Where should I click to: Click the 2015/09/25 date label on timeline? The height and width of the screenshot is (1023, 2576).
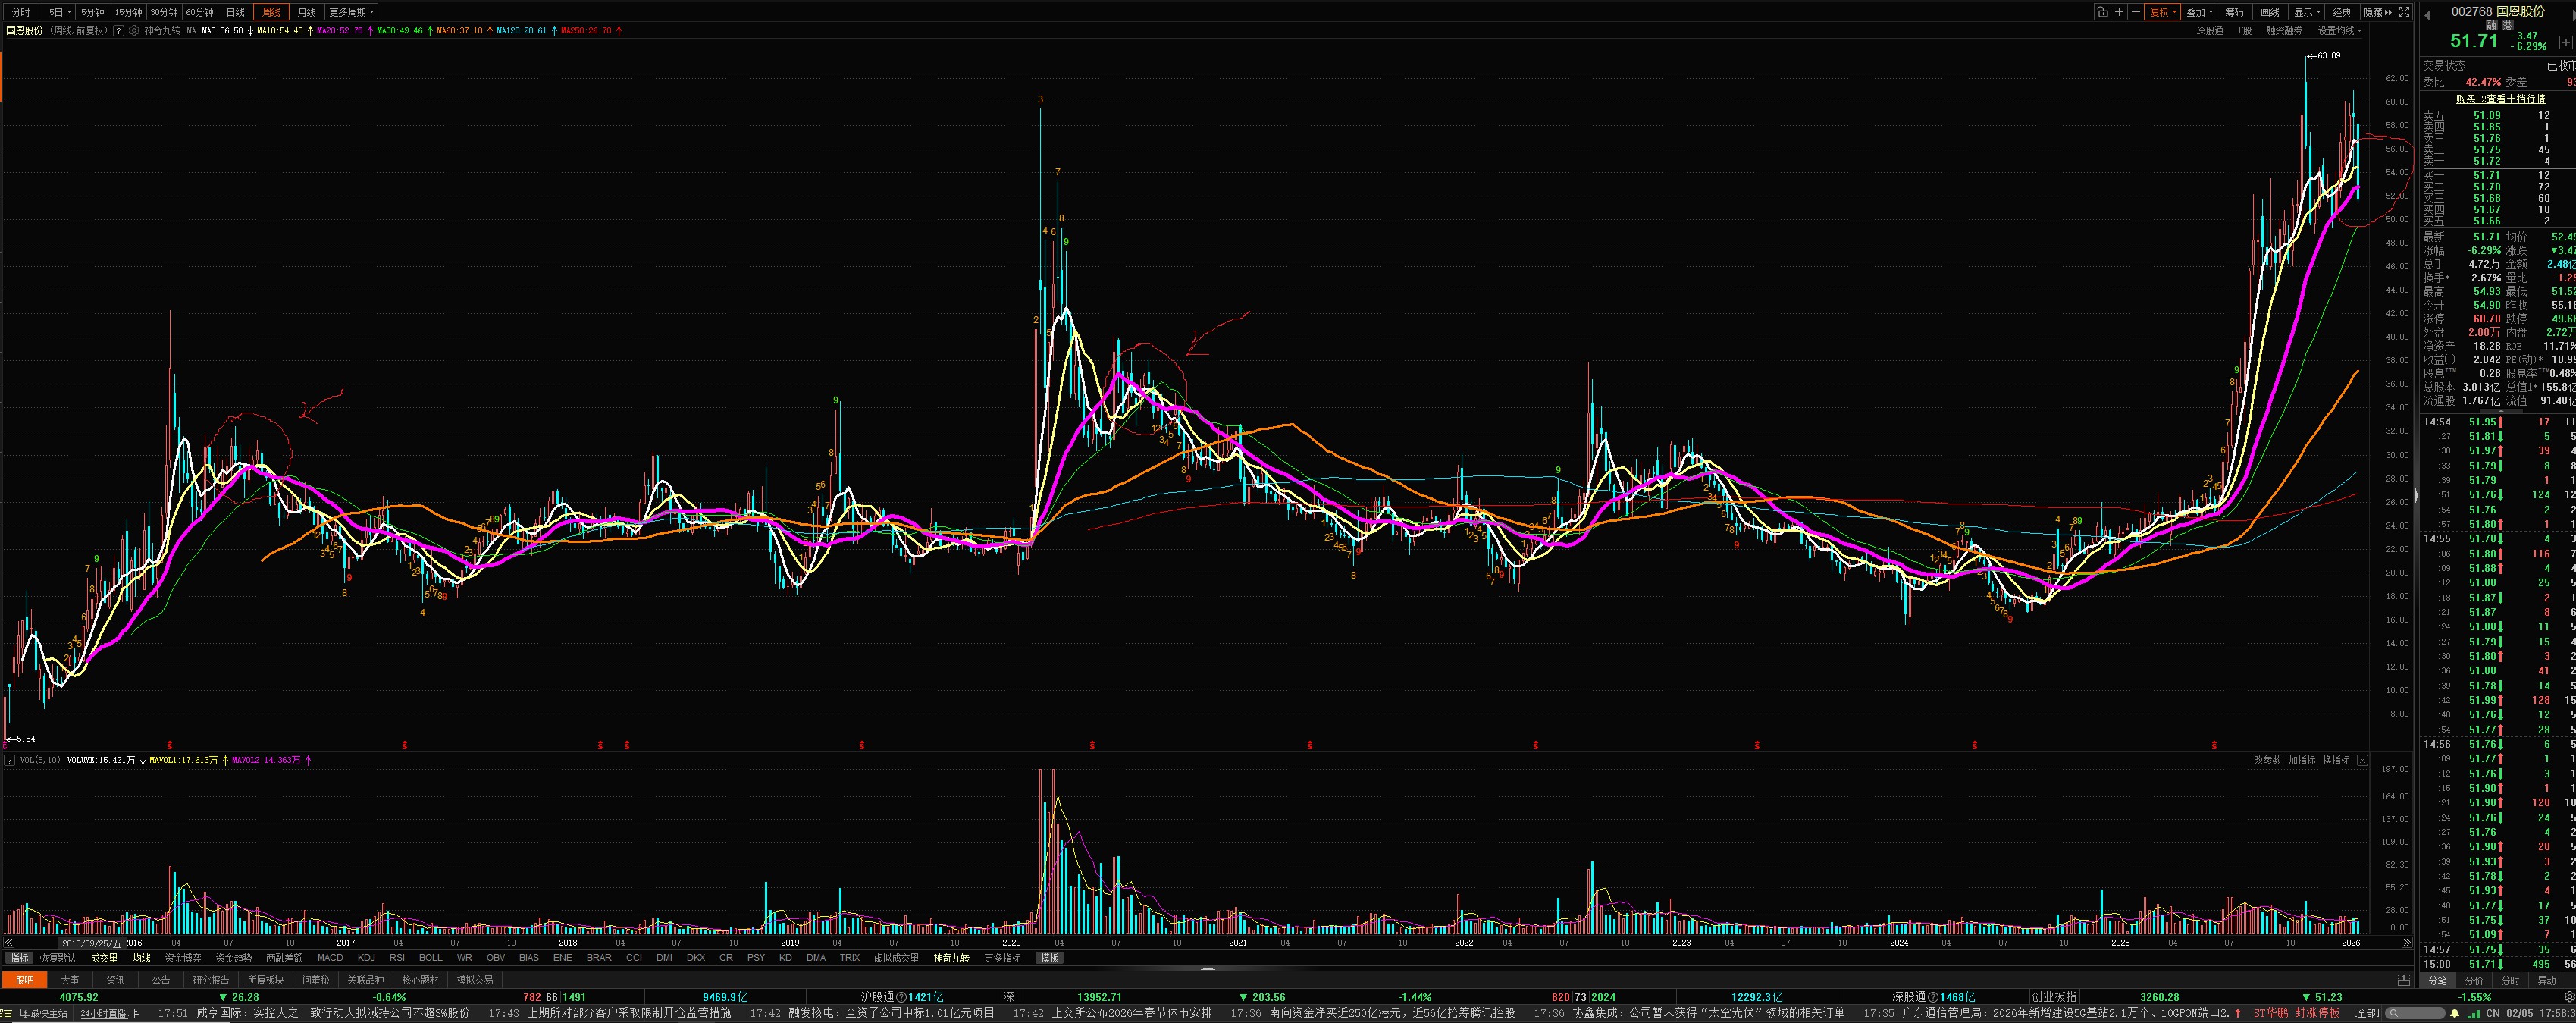[x=91, y=943]
